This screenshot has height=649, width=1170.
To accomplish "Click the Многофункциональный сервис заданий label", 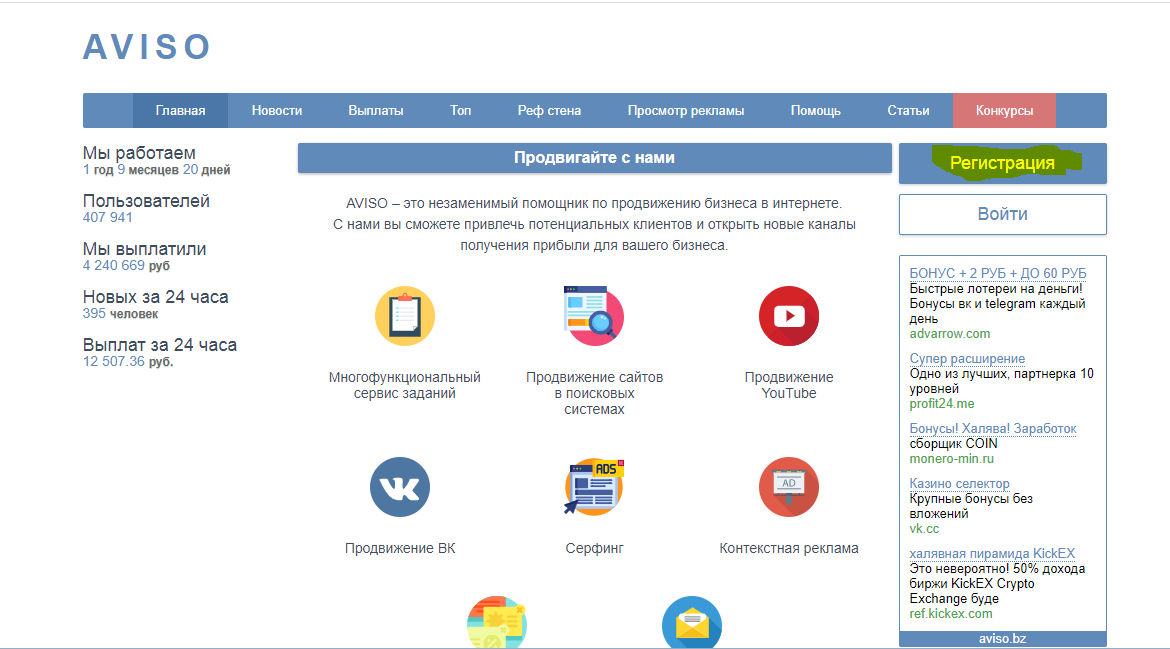I will click(x=404, y=385).
